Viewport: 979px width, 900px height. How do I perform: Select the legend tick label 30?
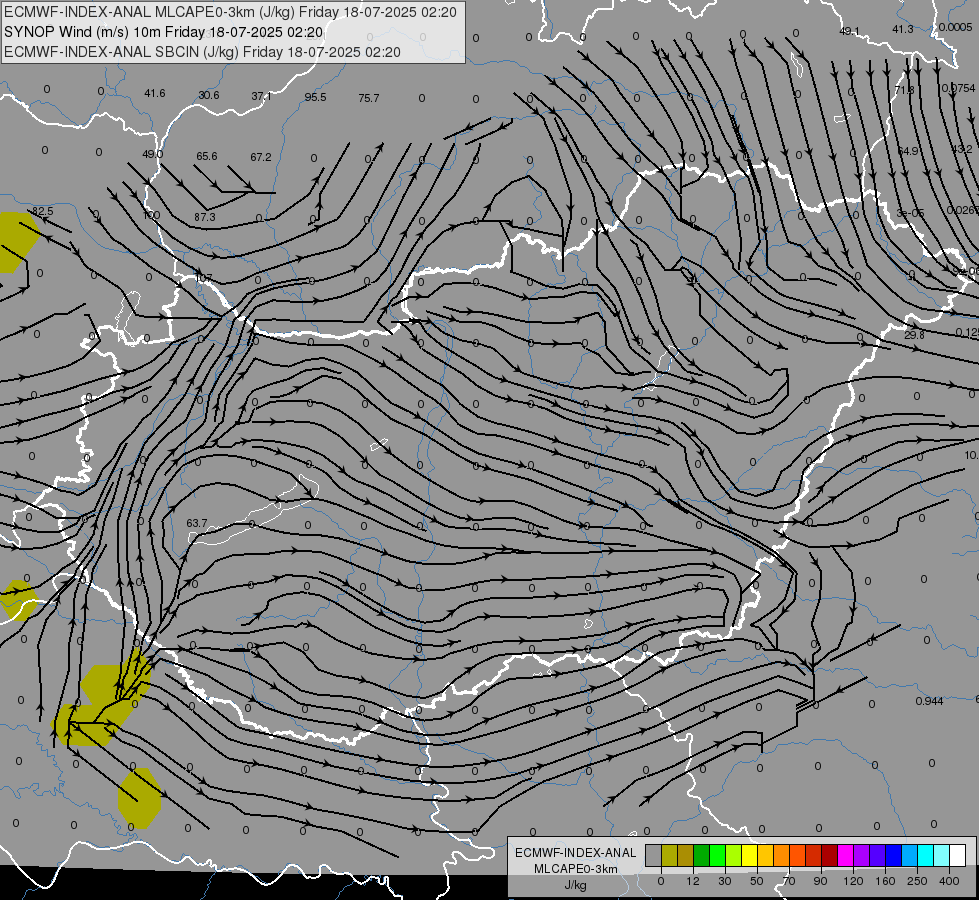tap(725, 881)
